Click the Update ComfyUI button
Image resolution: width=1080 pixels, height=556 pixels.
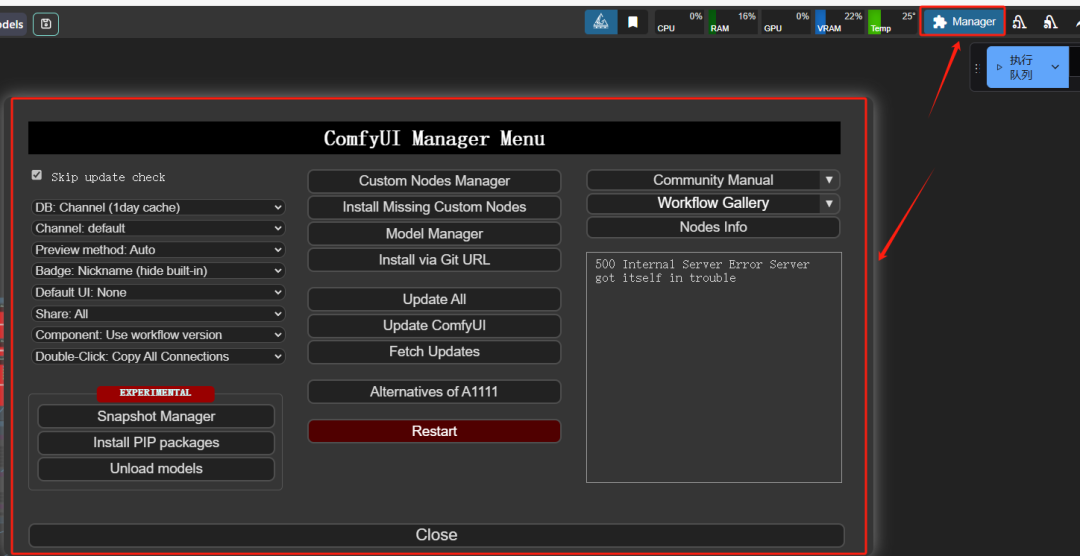(x=434, y=326)
